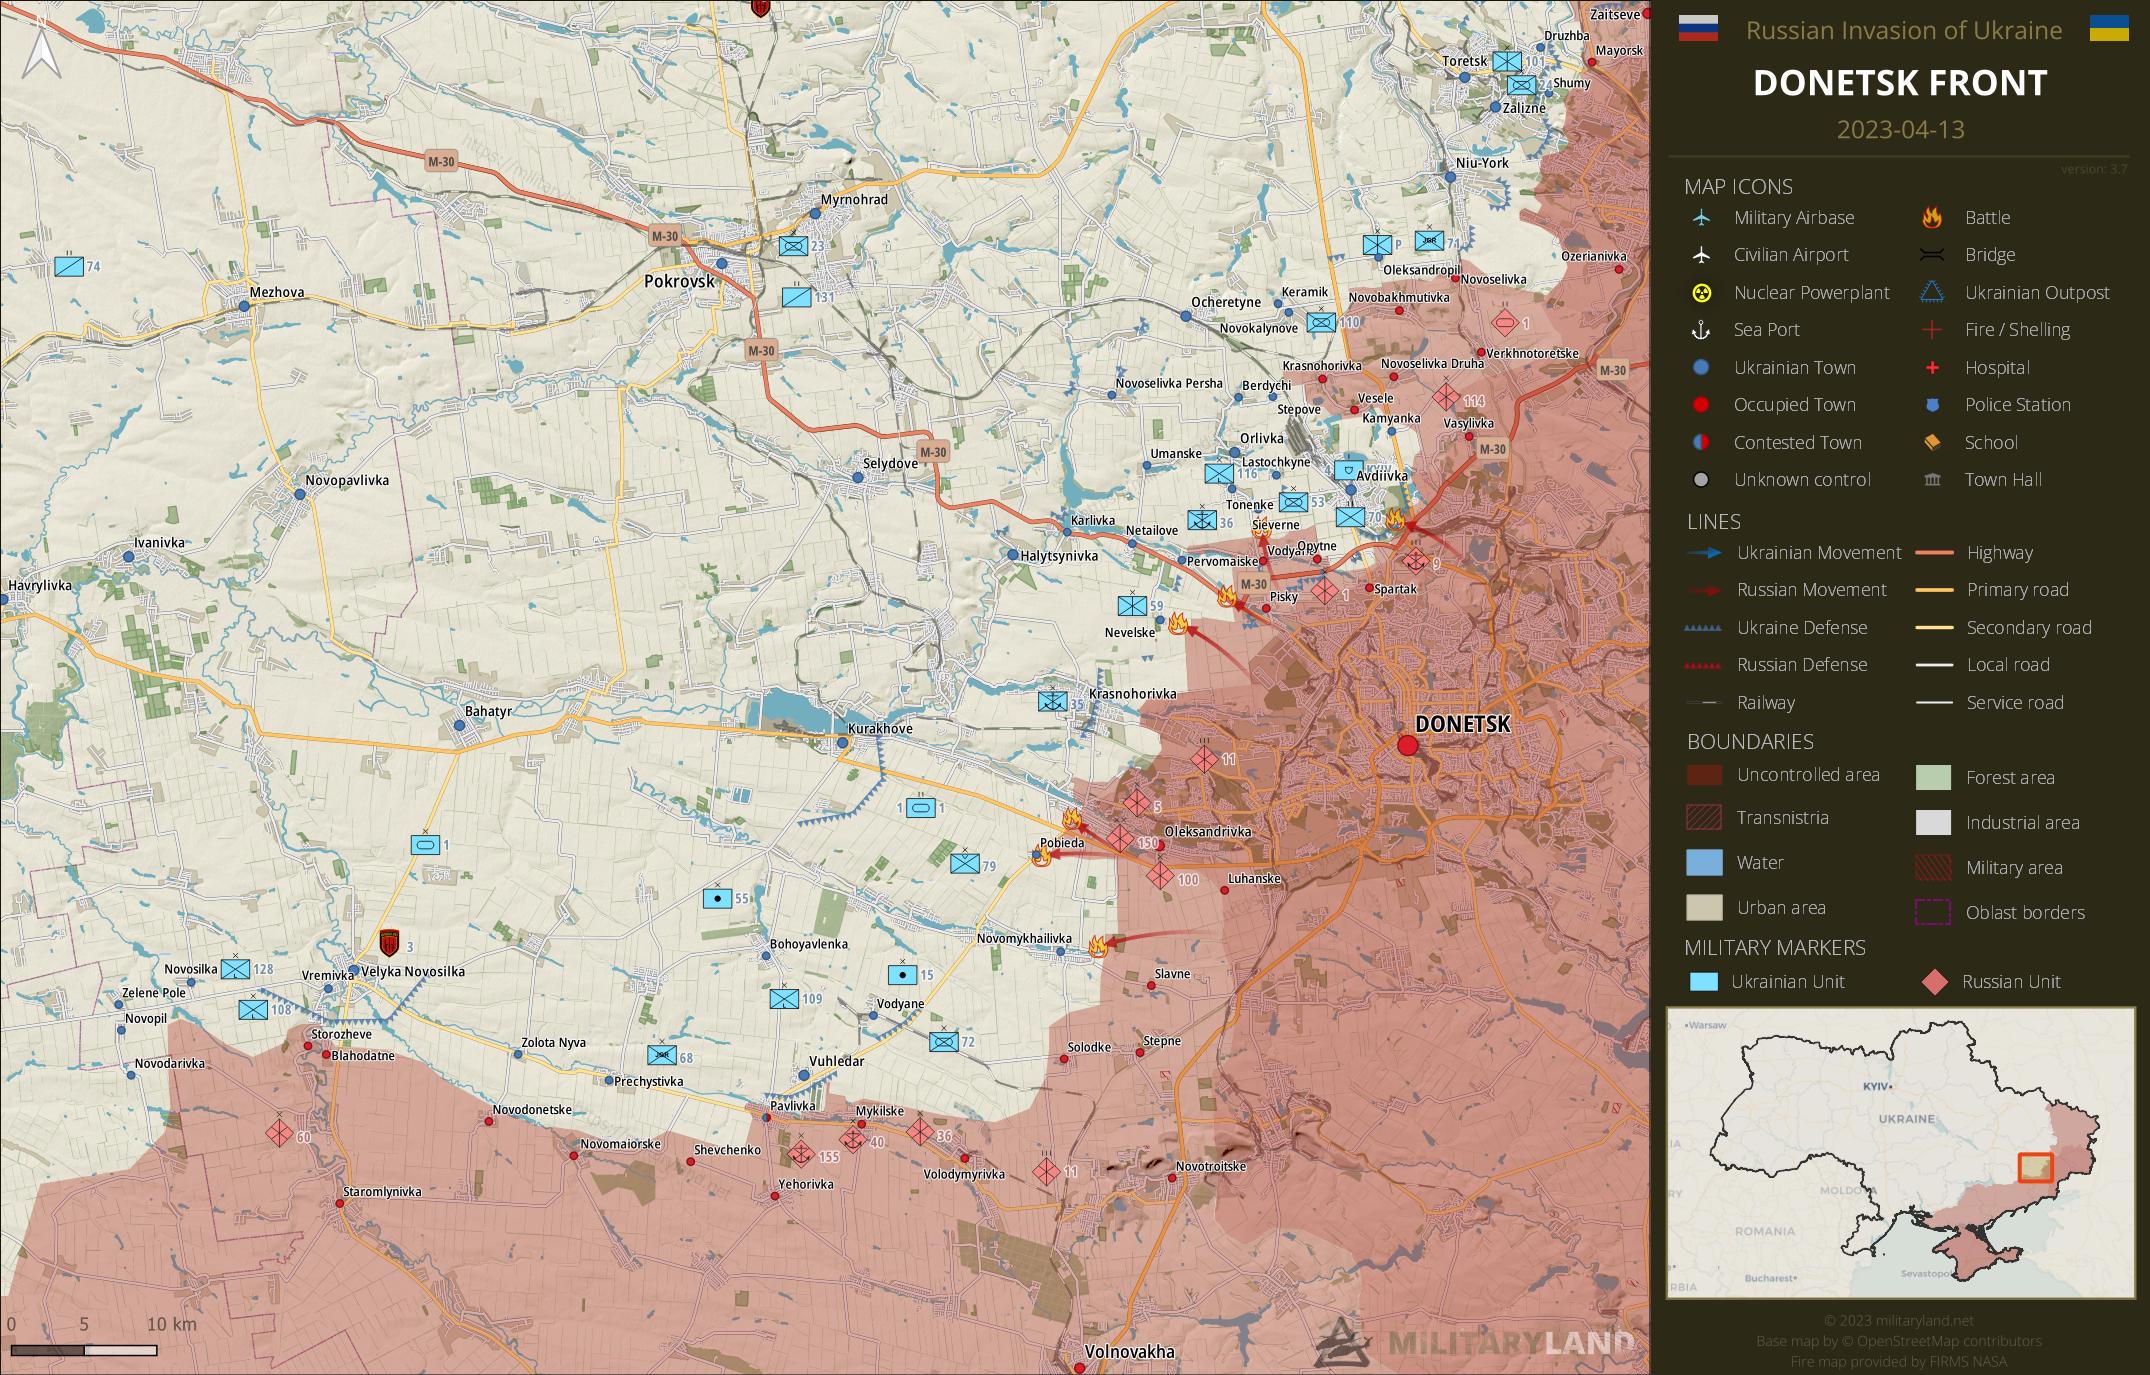Click the Water boundary color swatch
Screen dimensions: 2150x1375
(x=1704, y=862)
